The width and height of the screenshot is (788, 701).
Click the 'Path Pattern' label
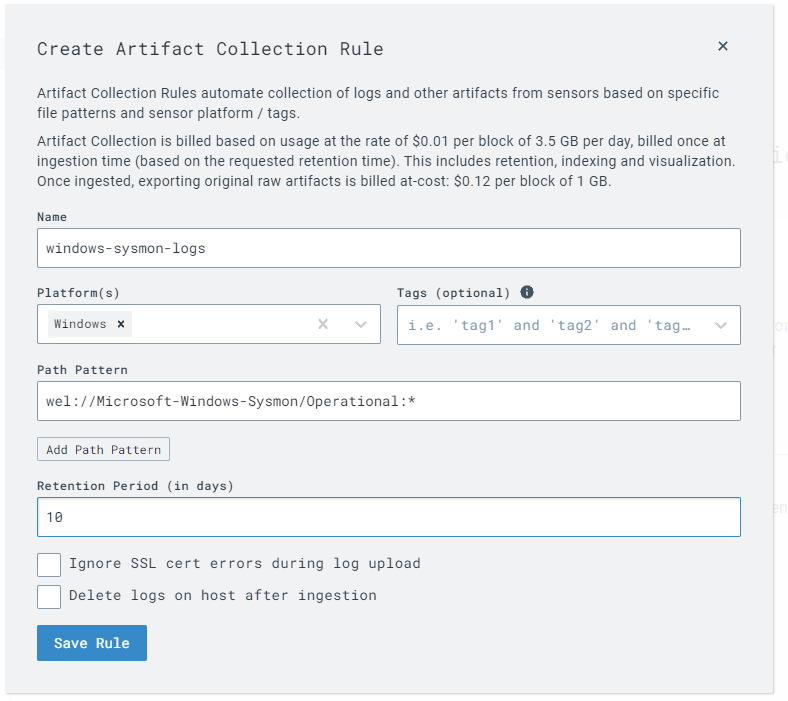[82, 370]
